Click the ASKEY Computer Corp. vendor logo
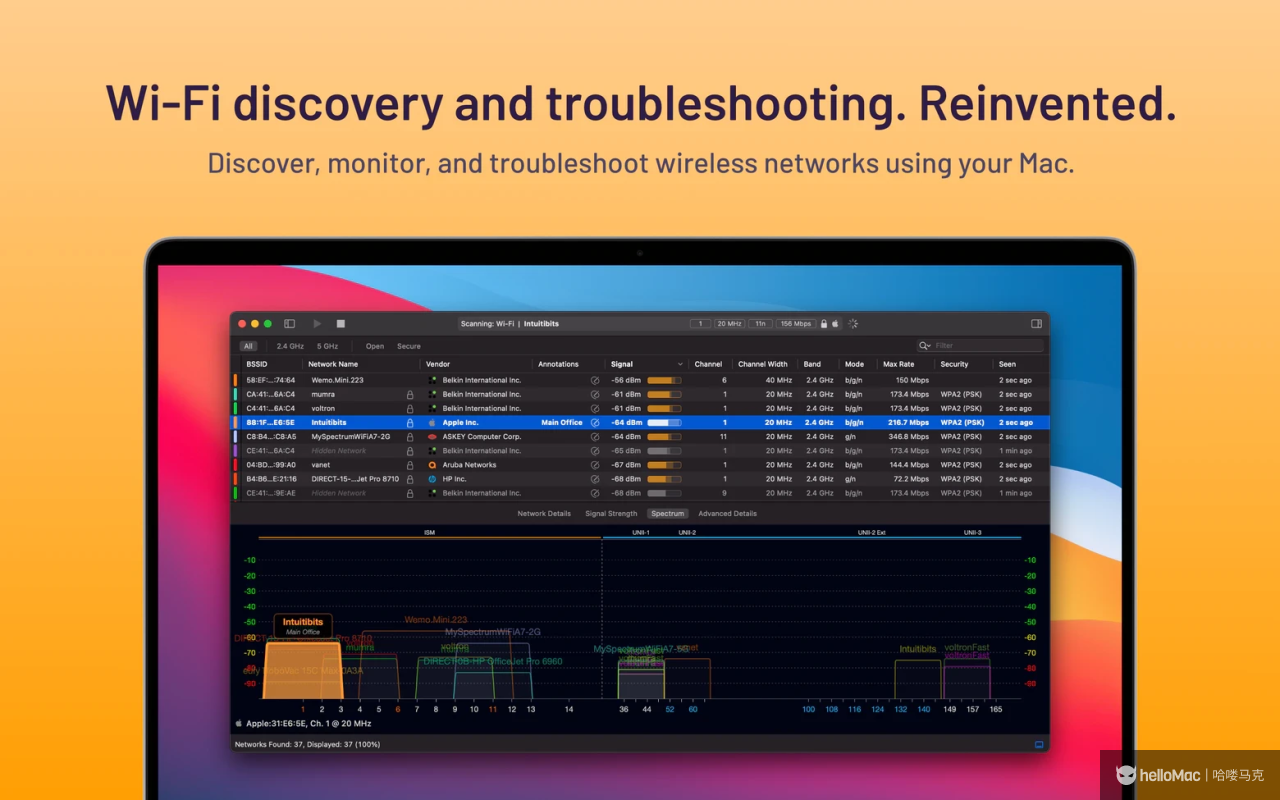1280x800 pixels. pyautogui.click(x=432, y=437)
